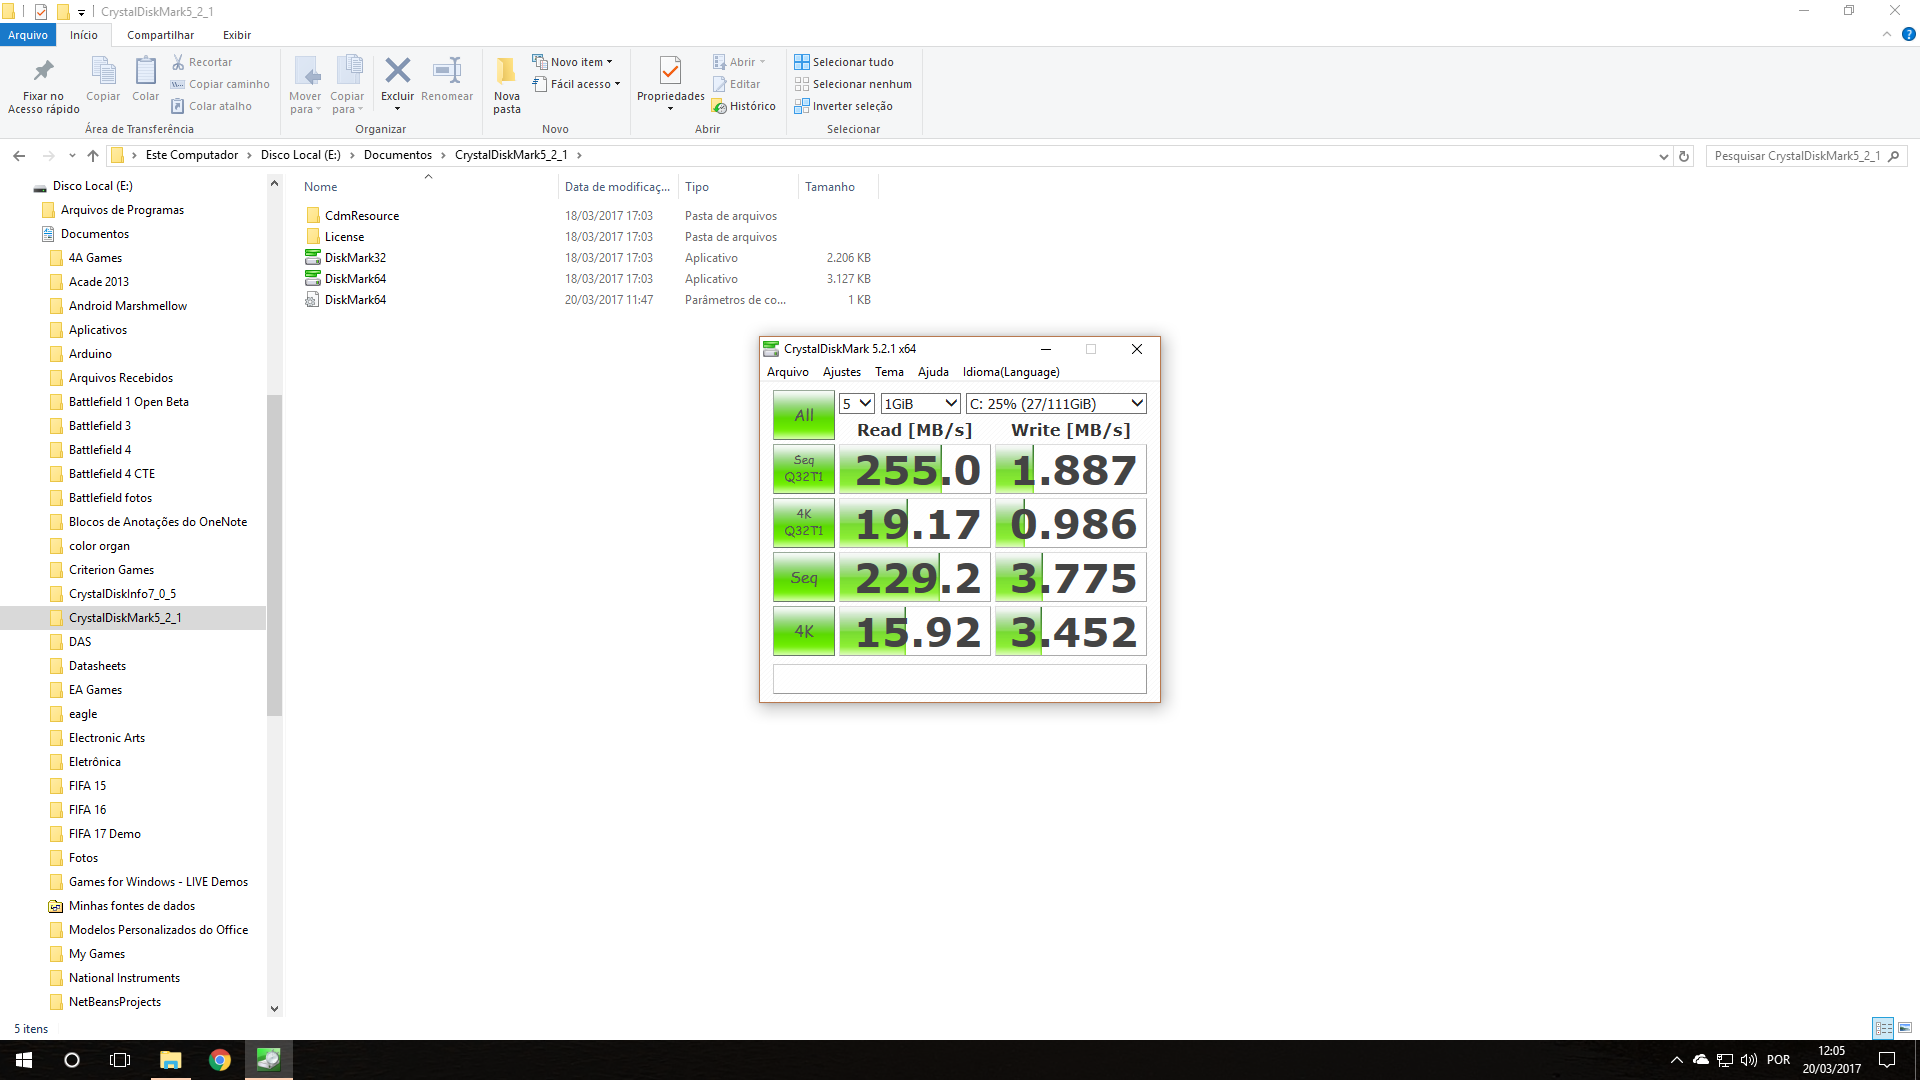This screenshot has width=1920, height=1080.
Task: Click the Colar paste icon
Action: point(145,71)
